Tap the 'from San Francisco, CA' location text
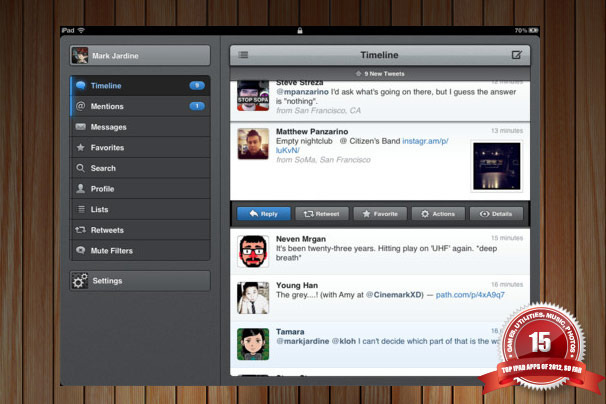606x404 pixels. 318,111
